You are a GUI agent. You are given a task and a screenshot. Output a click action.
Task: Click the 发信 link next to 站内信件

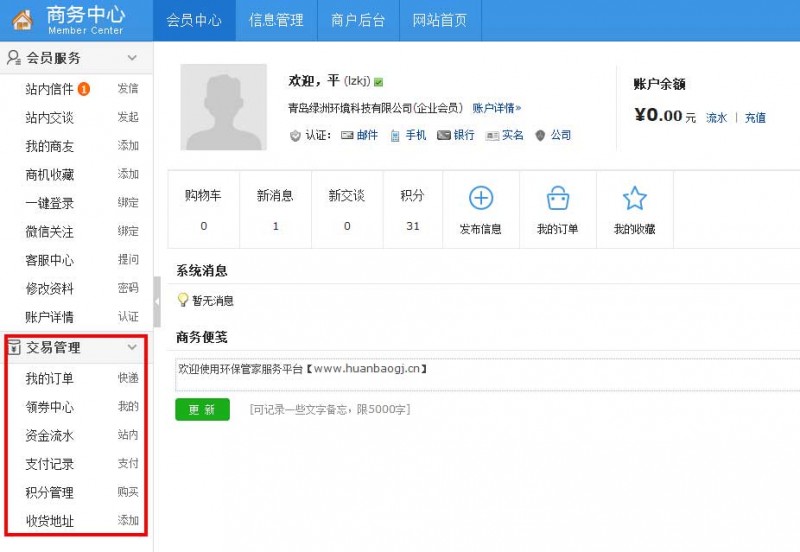(128, 89)
